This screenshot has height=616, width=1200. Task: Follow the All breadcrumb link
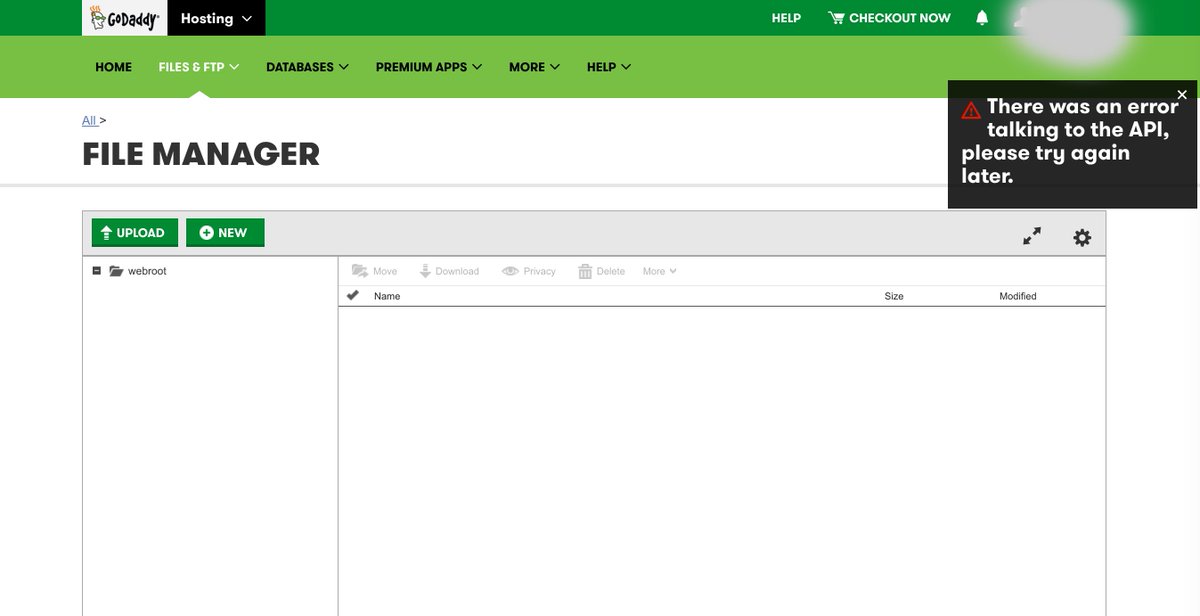click(x=89, y=120)
